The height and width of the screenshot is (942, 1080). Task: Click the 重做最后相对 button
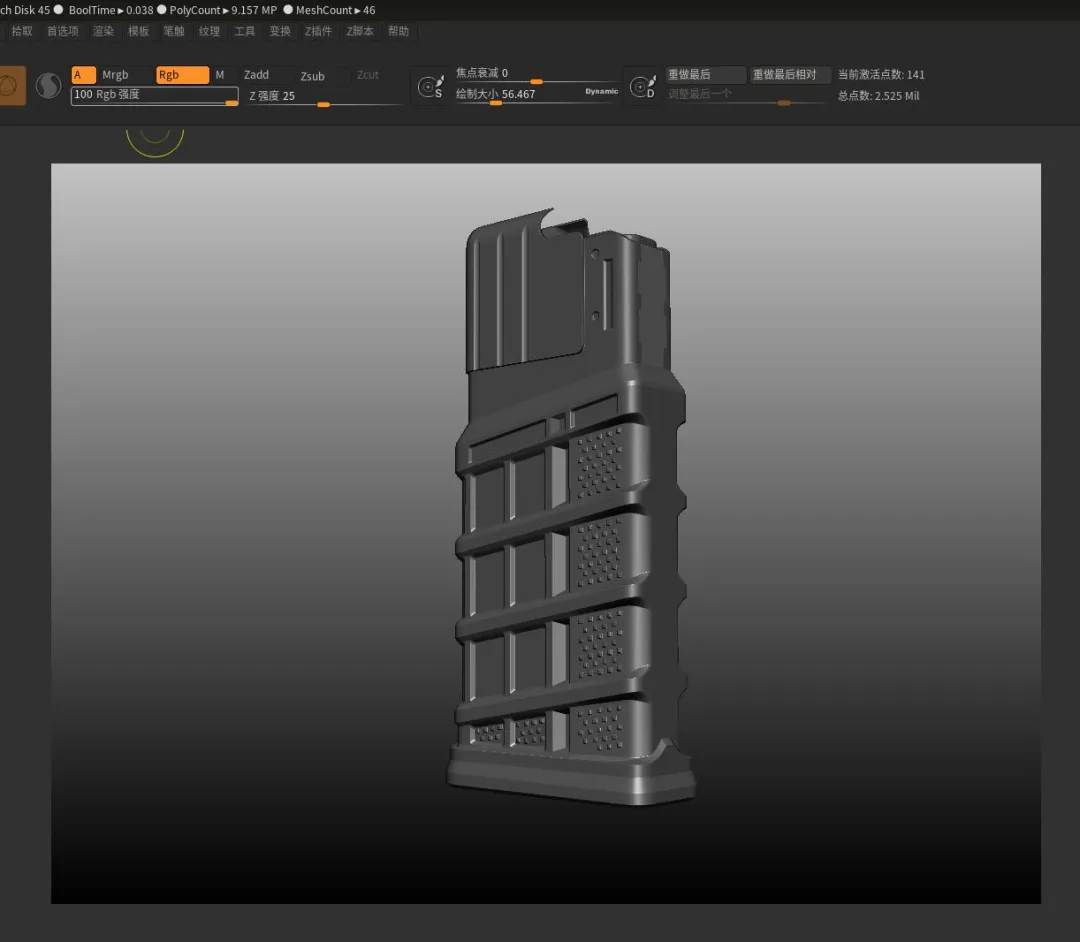tap(790, 75)
